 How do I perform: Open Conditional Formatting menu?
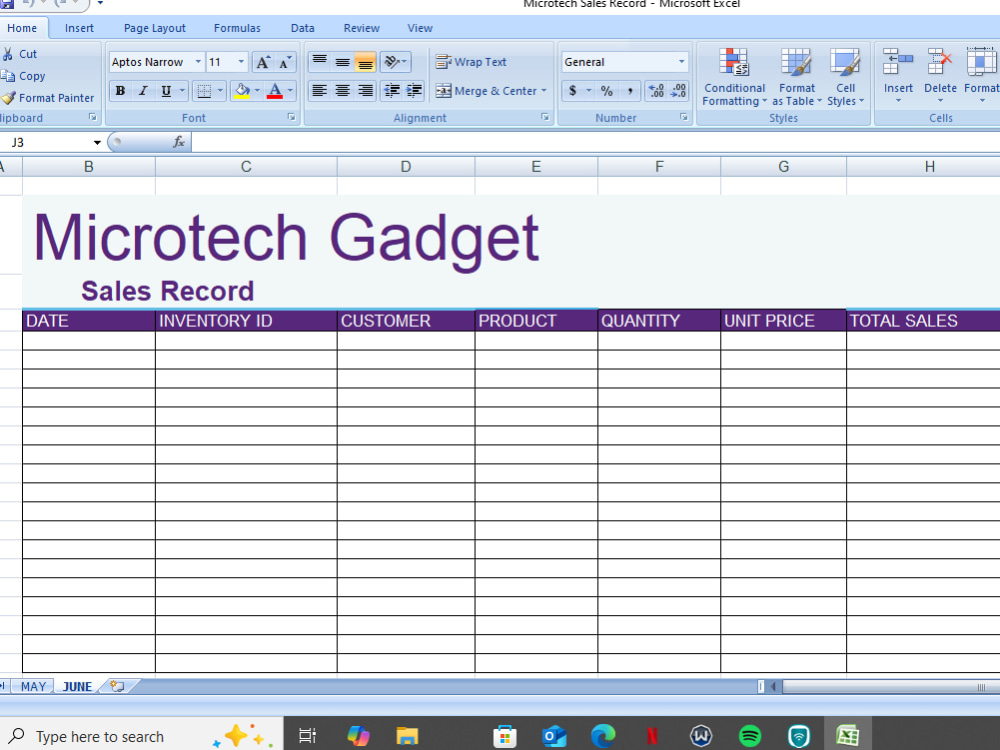[734, 77]
